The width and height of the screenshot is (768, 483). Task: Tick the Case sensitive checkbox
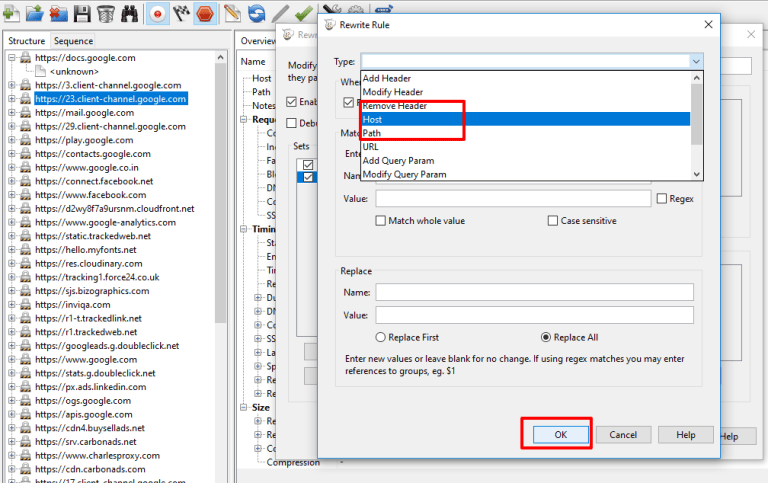tap(553, 221)
